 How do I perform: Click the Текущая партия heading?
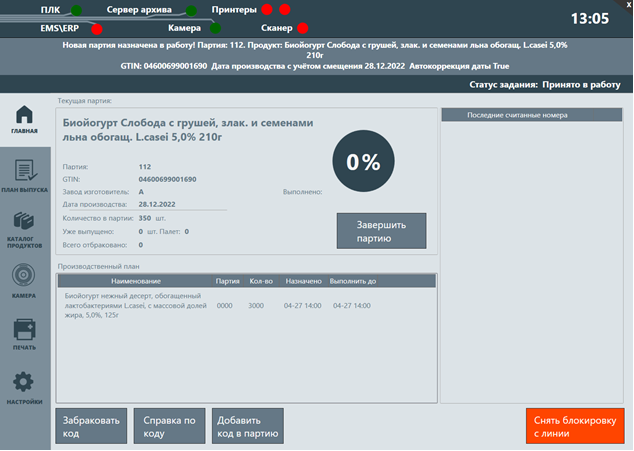click(x=85, y=101)
